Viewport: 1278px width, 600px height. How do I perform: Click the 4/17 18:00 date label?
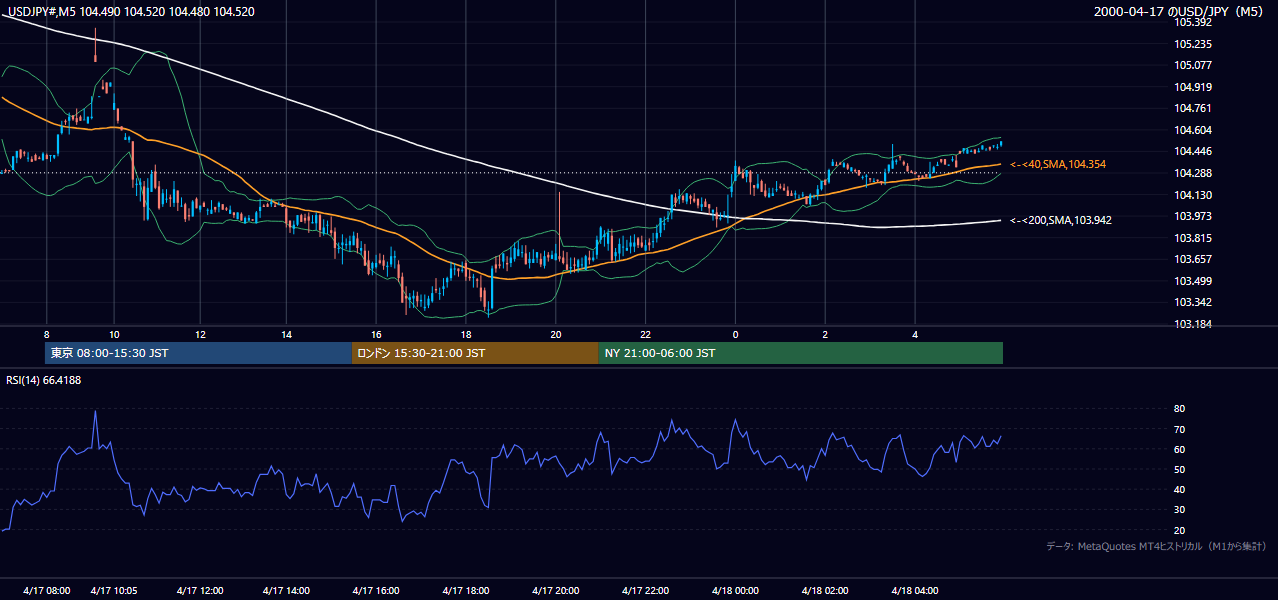466,590
